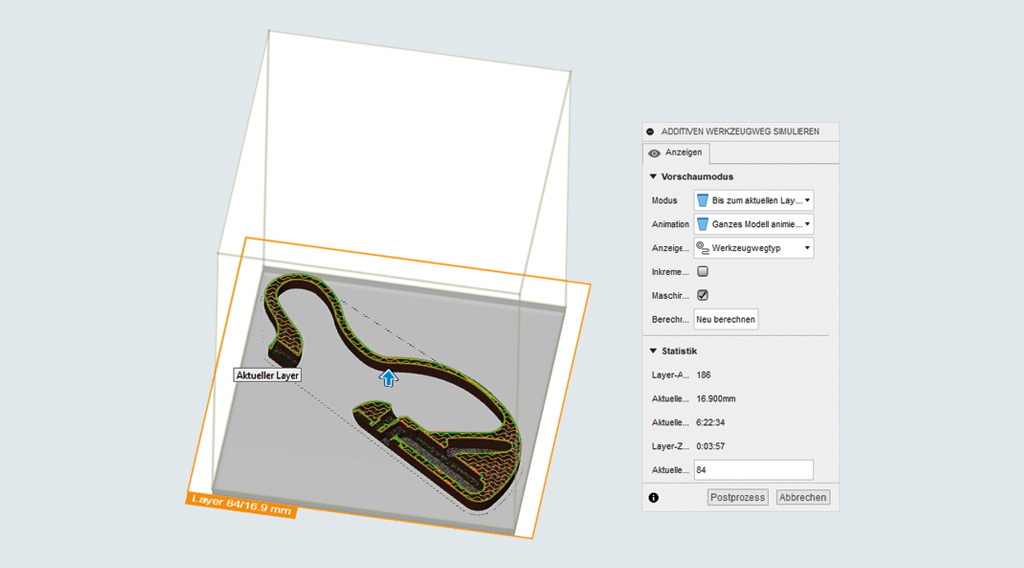Click the Neu berechnen button

[726, 319]
